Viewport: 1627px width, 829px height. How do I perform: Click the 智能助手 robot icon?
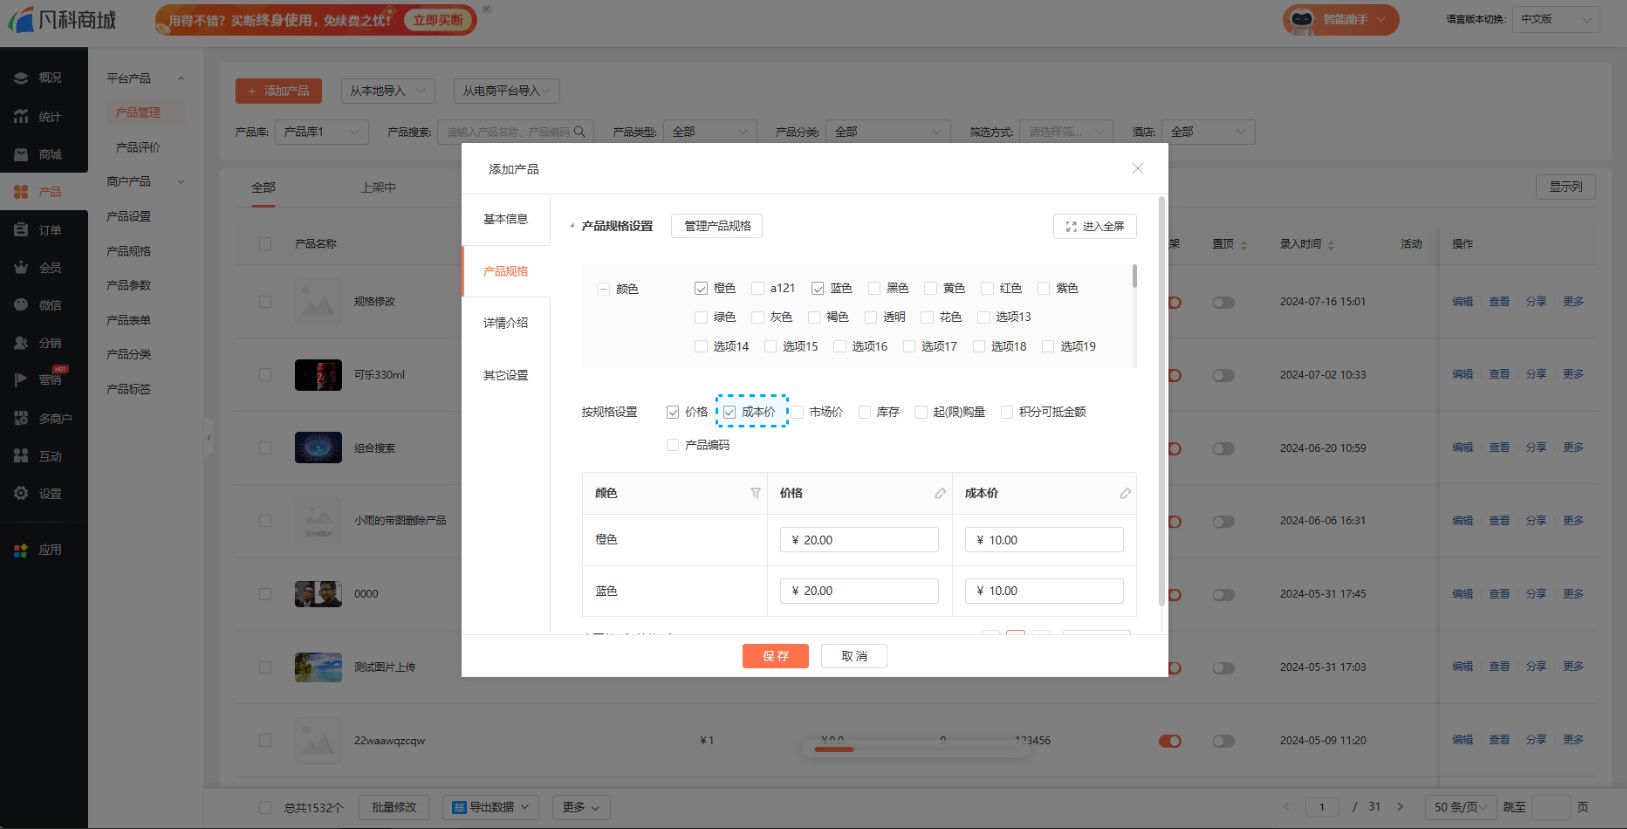click(x=1301, y=19)
